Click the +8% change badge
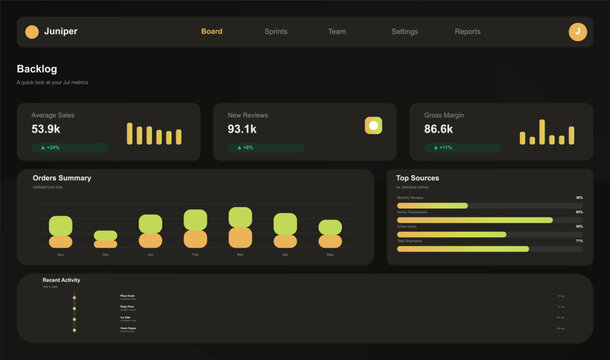The height and width of the screenshot is (360, 610). (x=266, y=148)
